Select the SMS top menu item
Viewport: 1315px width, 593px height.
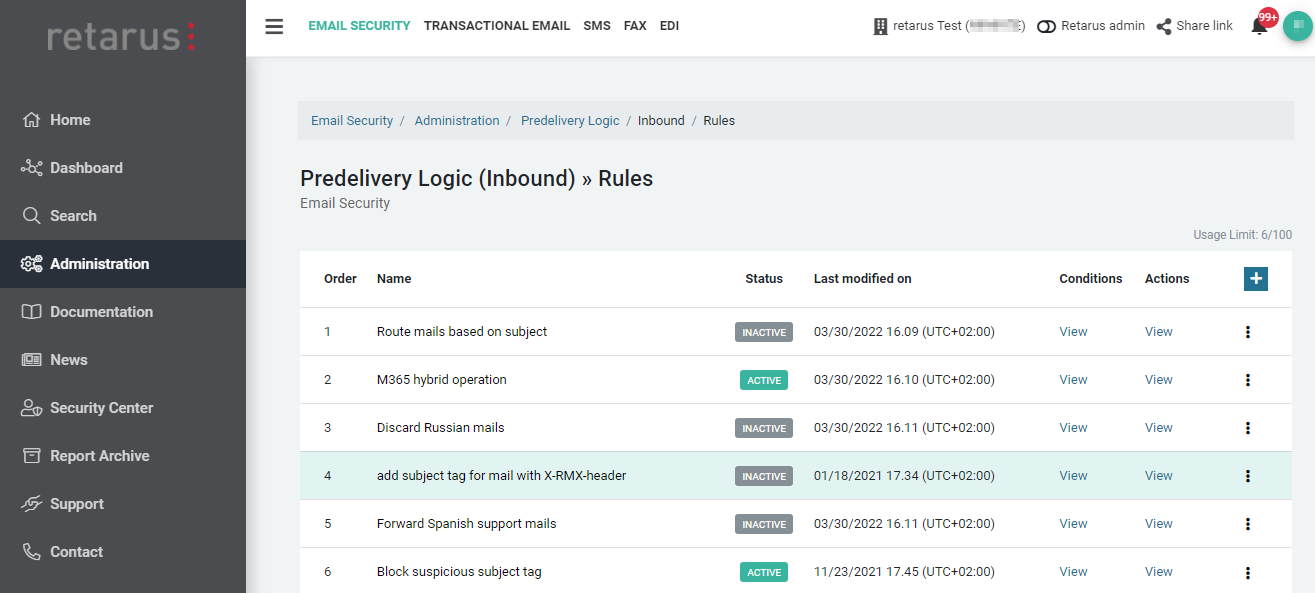click(597, 26)
